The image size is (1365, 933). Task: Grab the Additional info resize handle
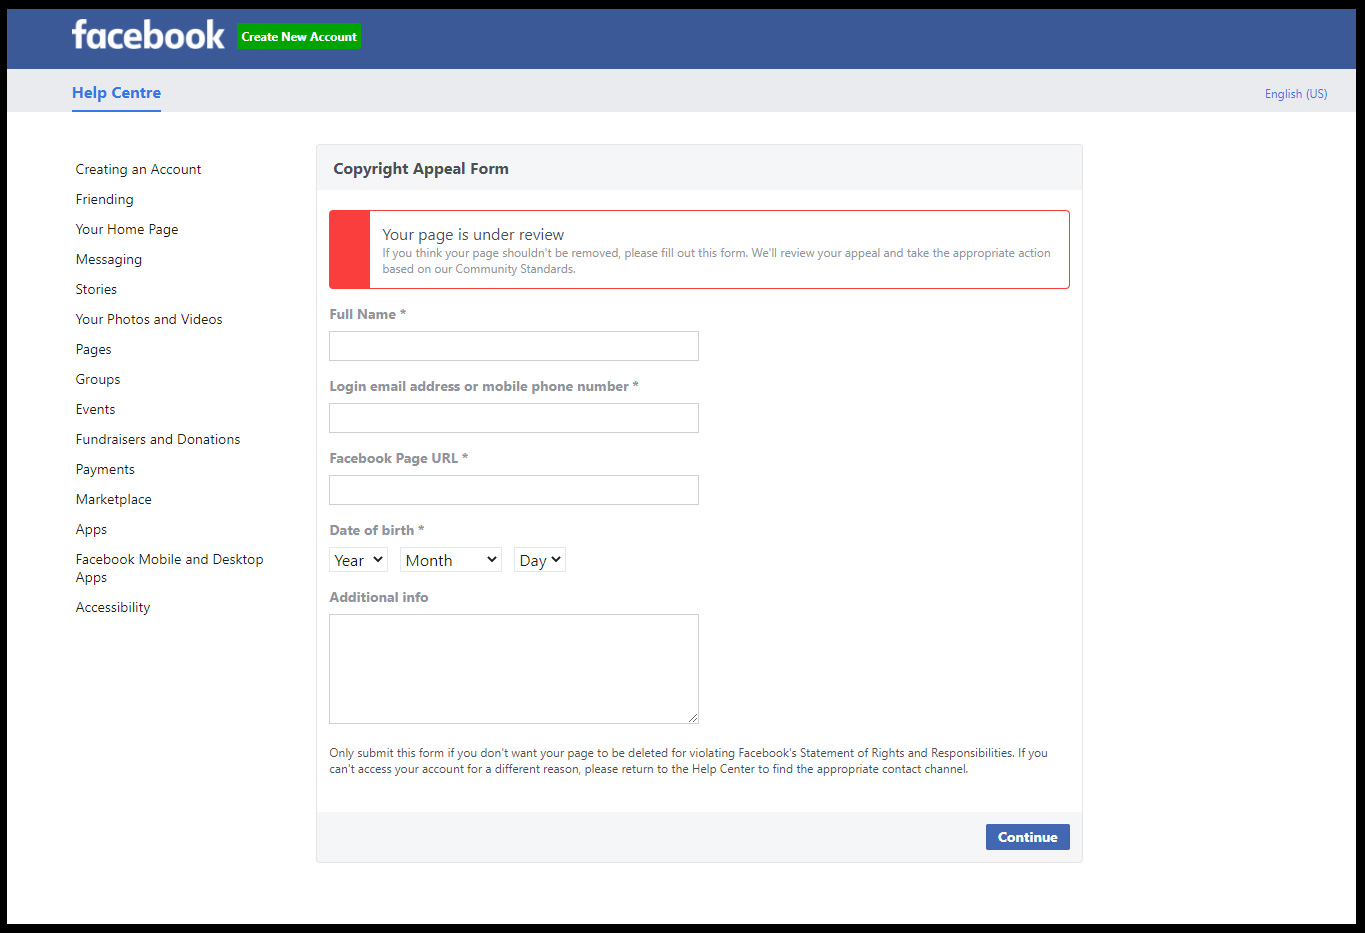(693, 718)
